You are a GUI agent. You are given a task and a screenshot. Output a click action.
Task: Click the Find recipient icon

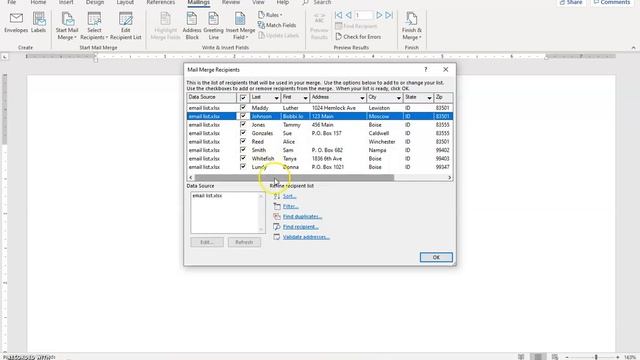point(277,227)
